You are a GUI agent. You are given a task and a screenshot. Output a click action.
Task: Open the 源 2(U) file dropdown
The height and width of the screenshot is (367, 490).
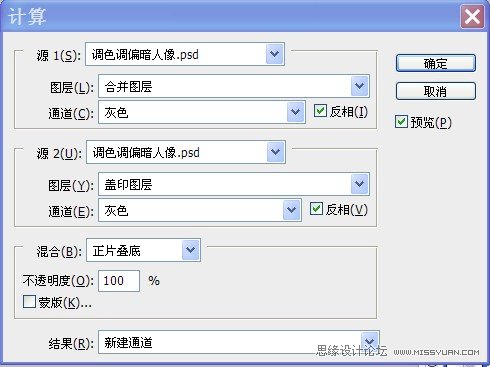pyautogui.click(x=186, y=152)
